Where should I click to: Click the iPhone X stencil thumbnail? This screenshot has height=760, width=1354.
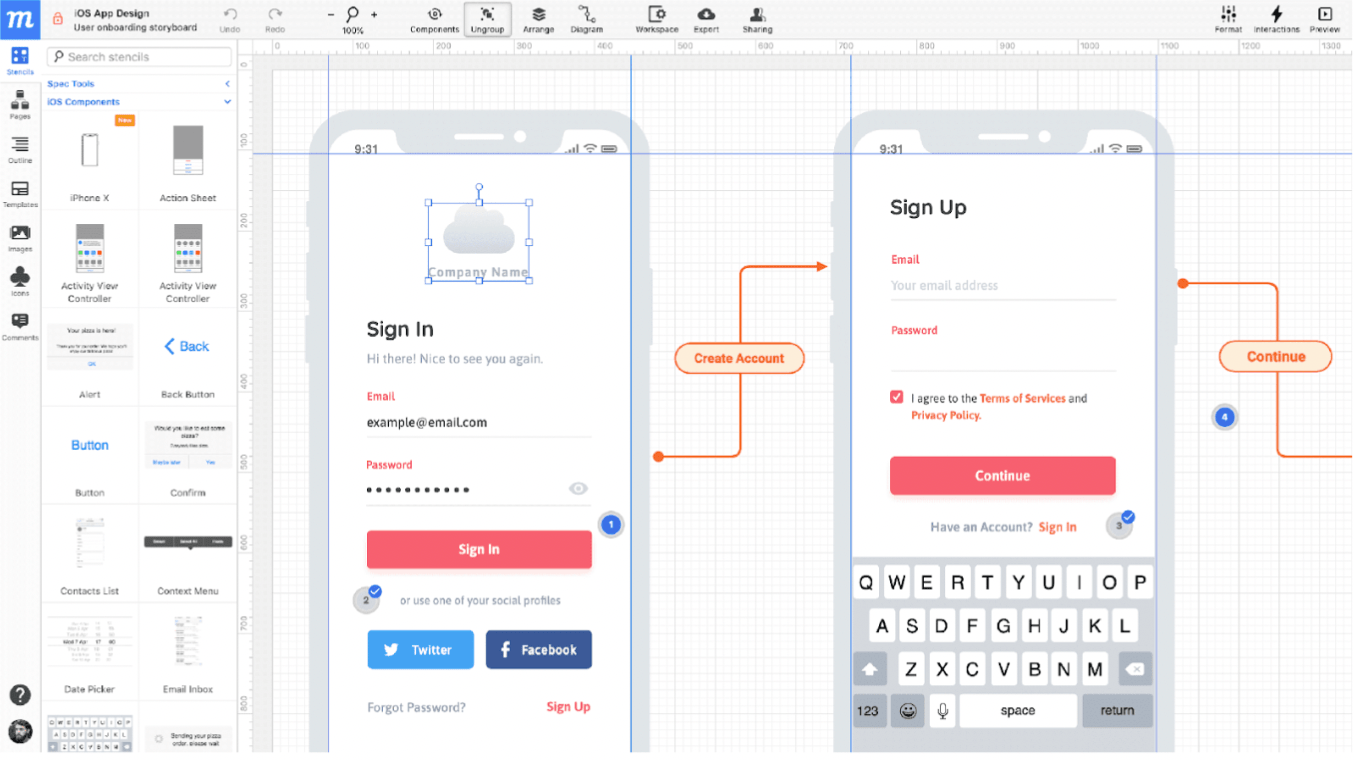point(90,150)
